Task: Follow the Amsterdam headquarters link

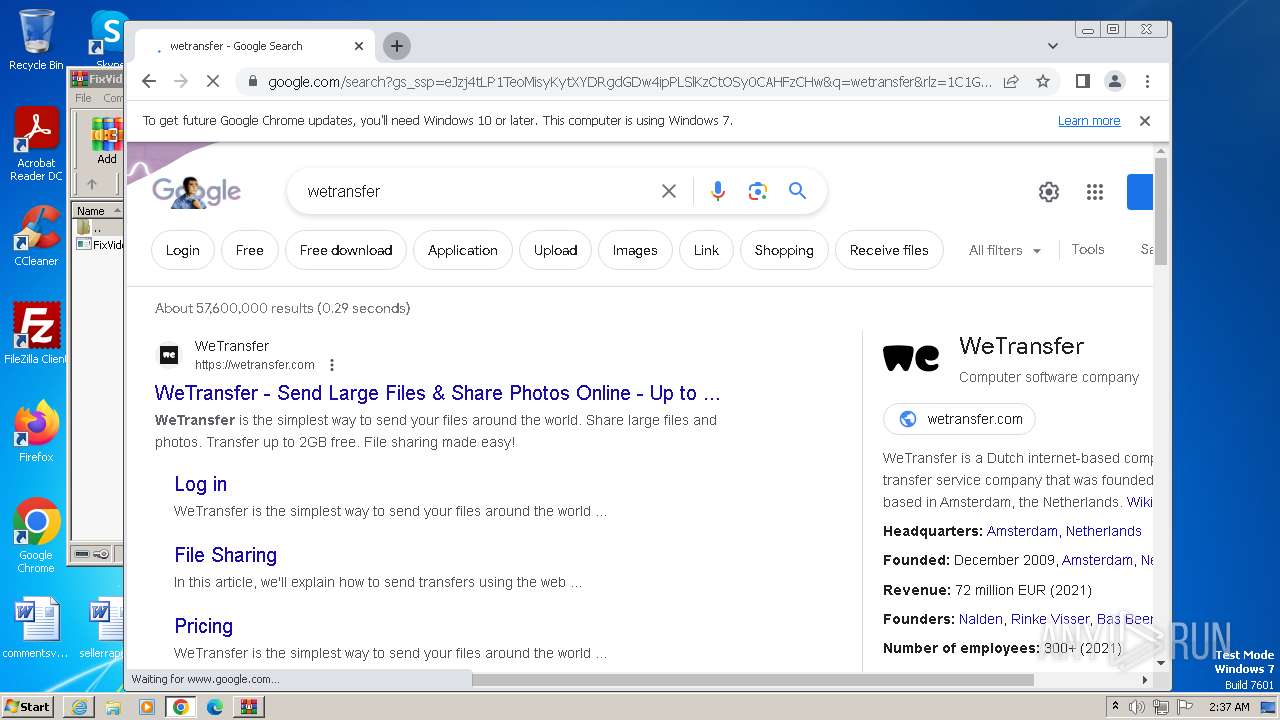Action: (1022, 531)
